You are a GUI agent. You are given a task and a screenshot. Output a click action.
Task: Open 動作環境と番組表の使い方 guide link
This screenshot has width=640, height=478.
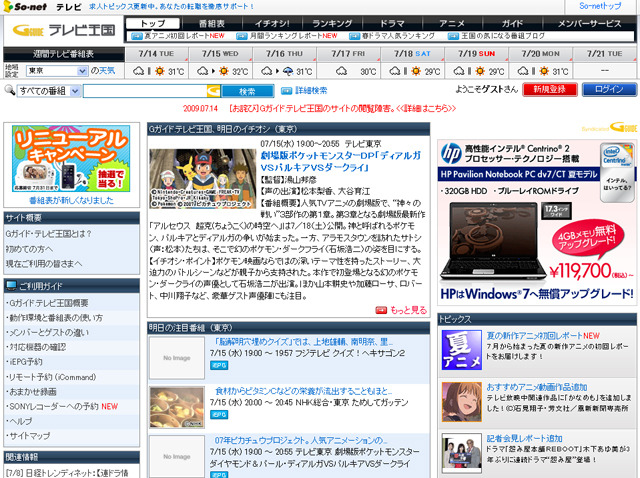(x=56, y=318)
